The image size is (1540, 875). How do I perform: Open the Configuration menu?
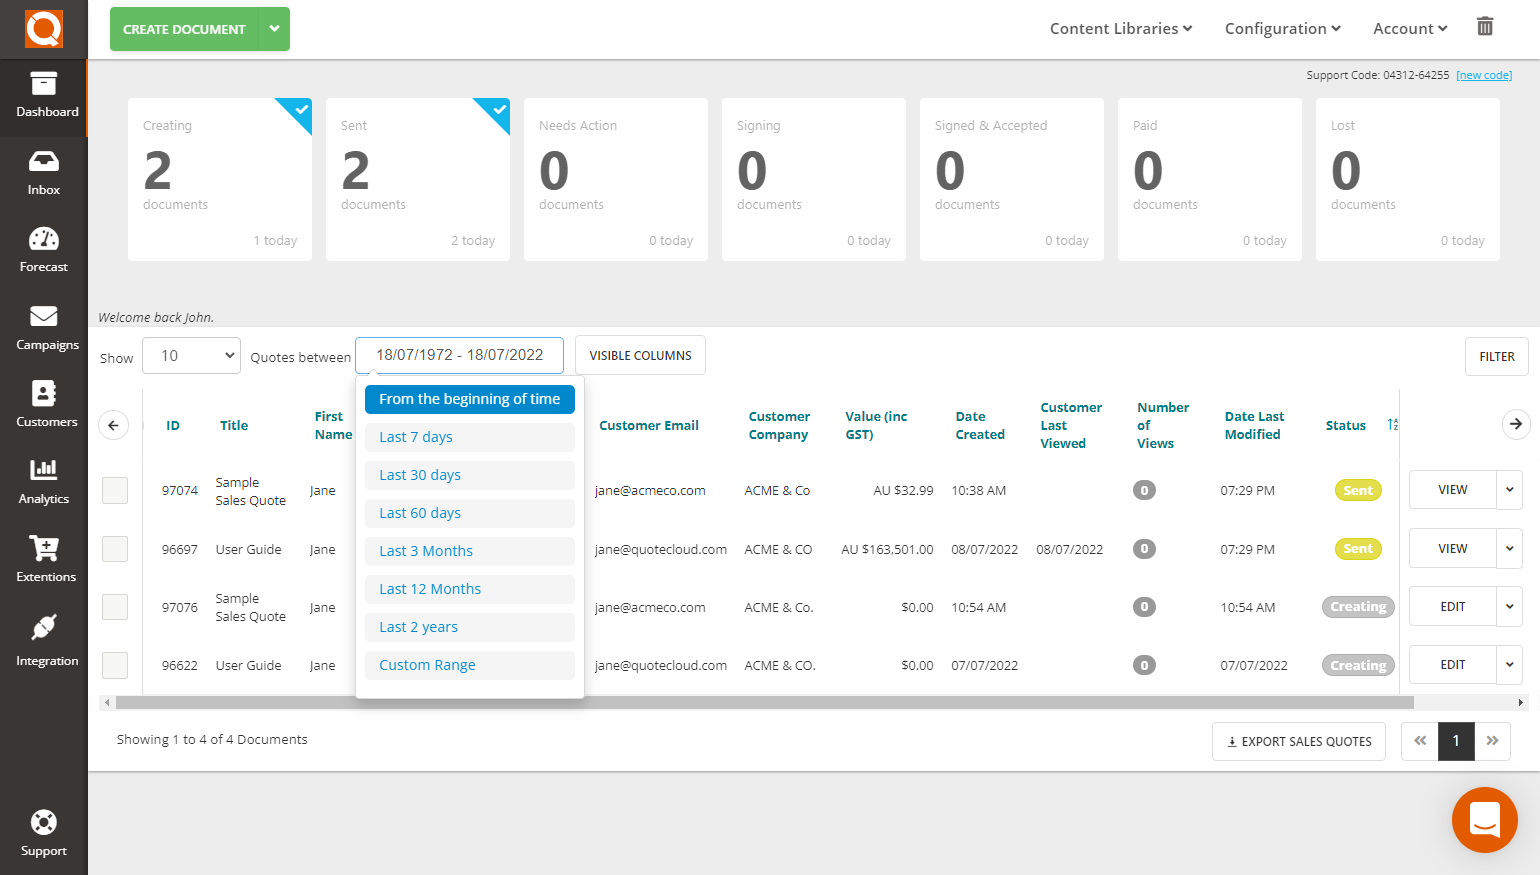click(x=1282, y=28)
